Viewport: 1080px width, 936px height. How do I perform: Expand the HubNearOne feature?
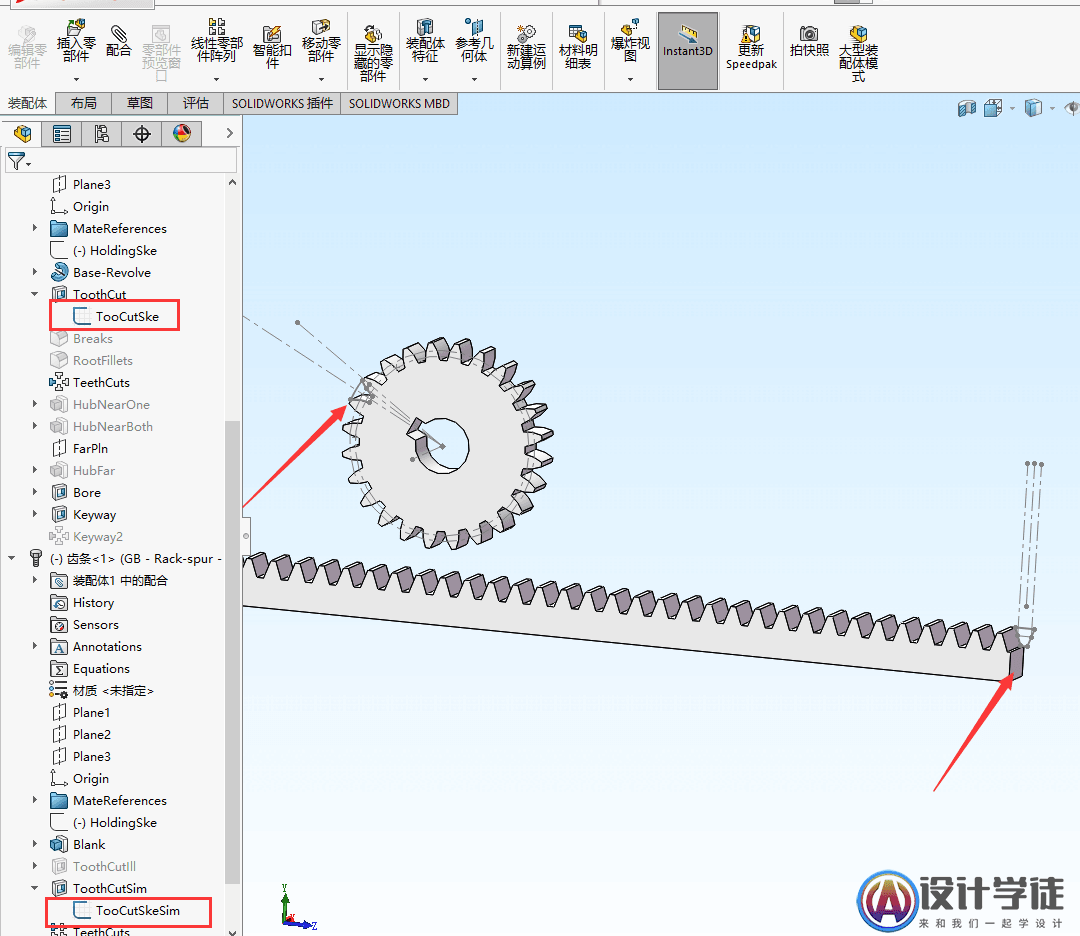point(34,404)
